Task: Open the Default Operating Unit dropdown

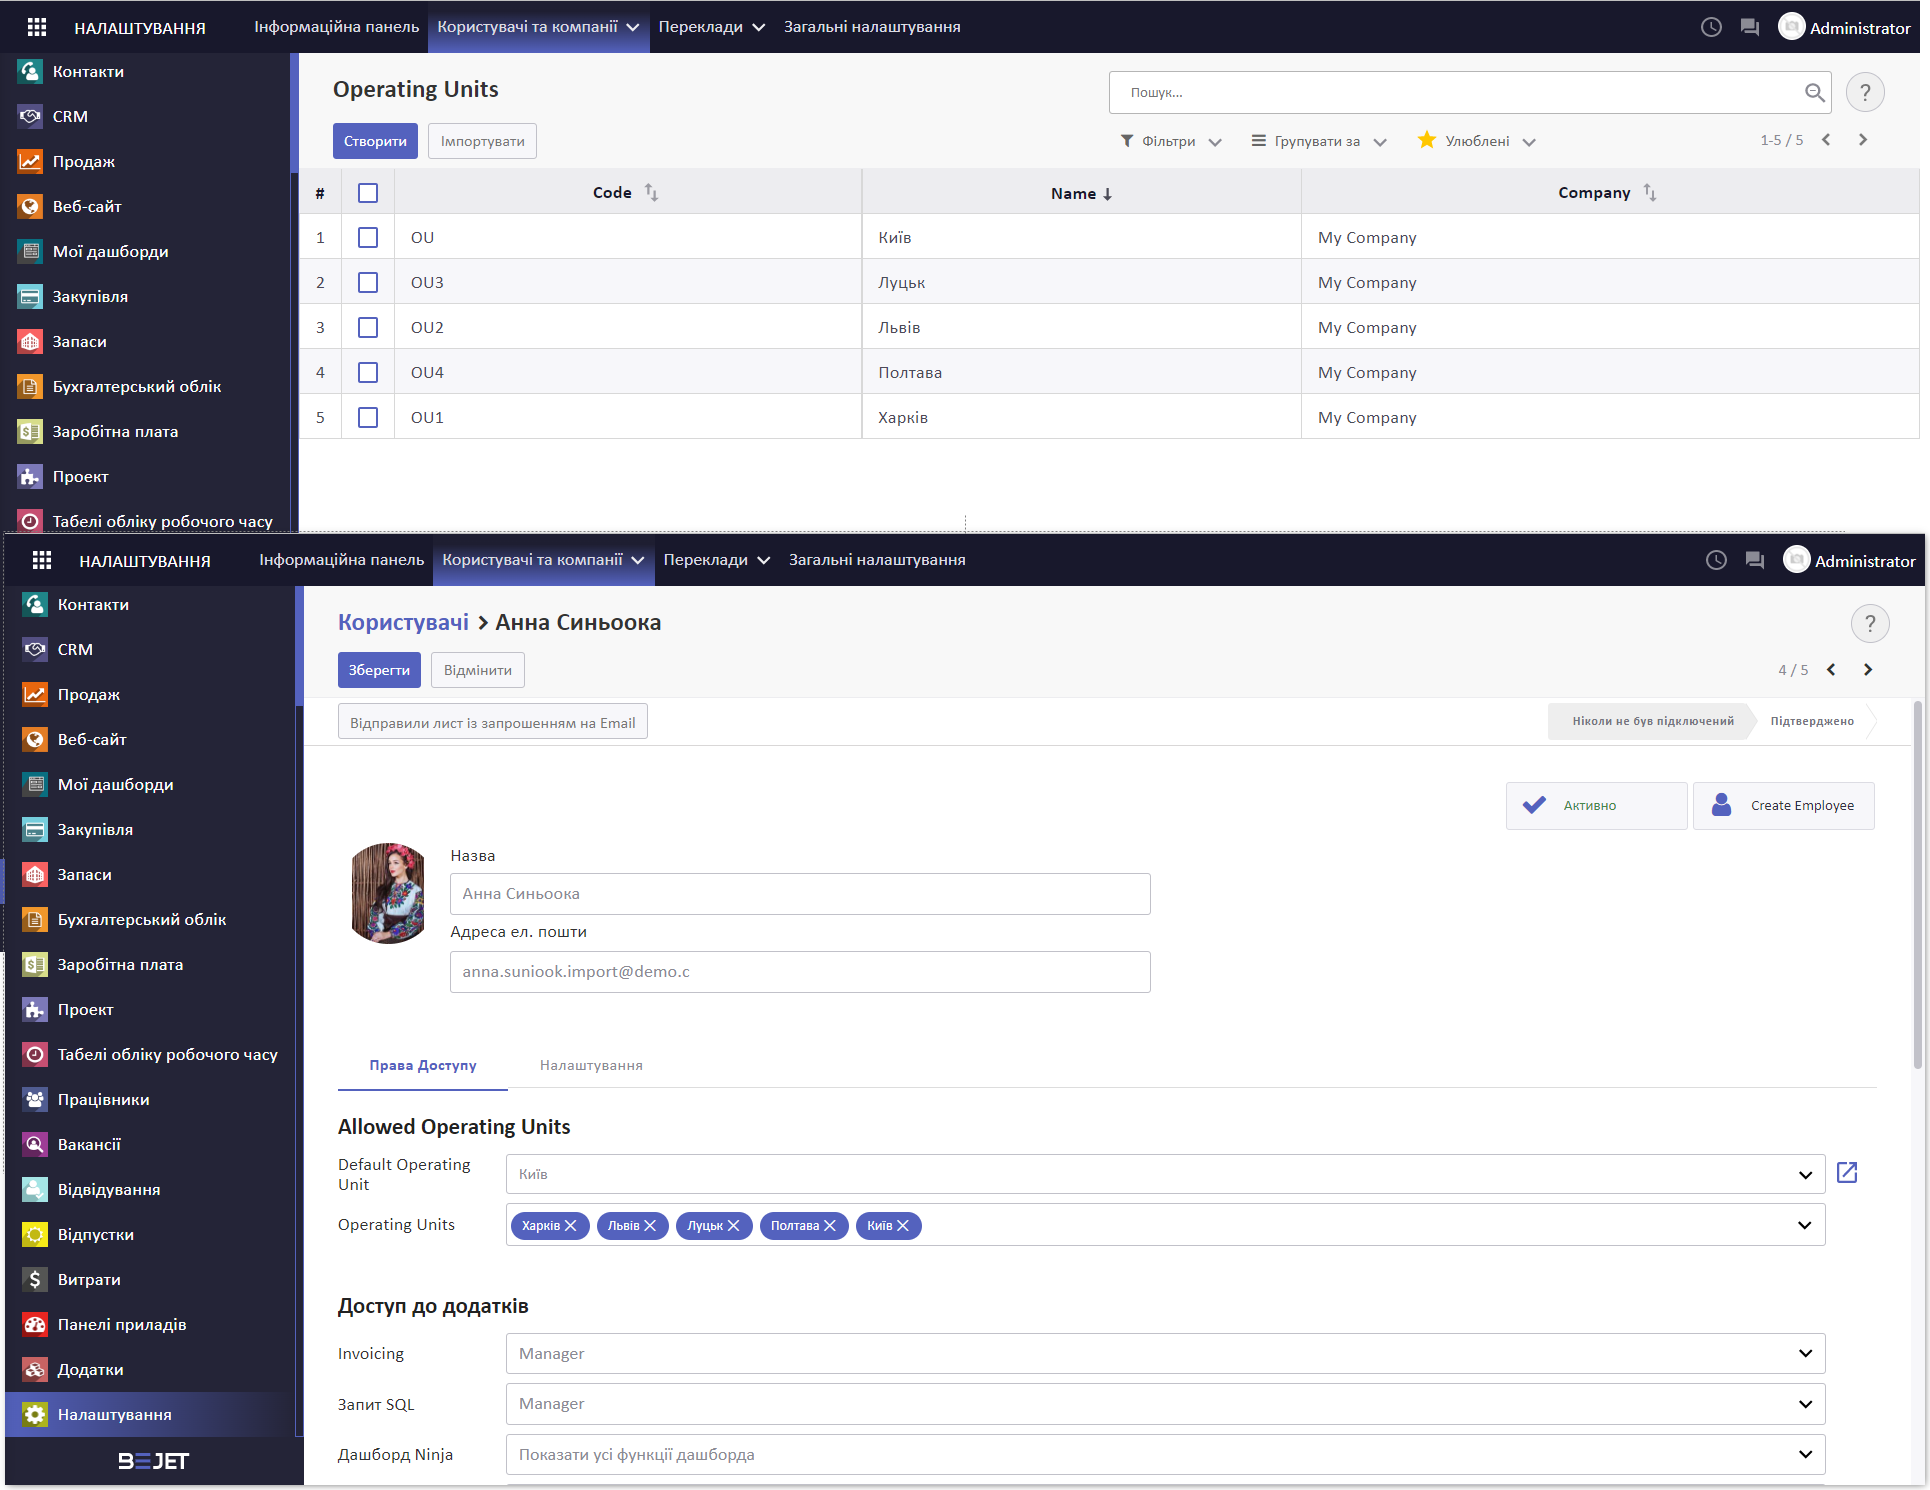Action: (1805, 1174)
